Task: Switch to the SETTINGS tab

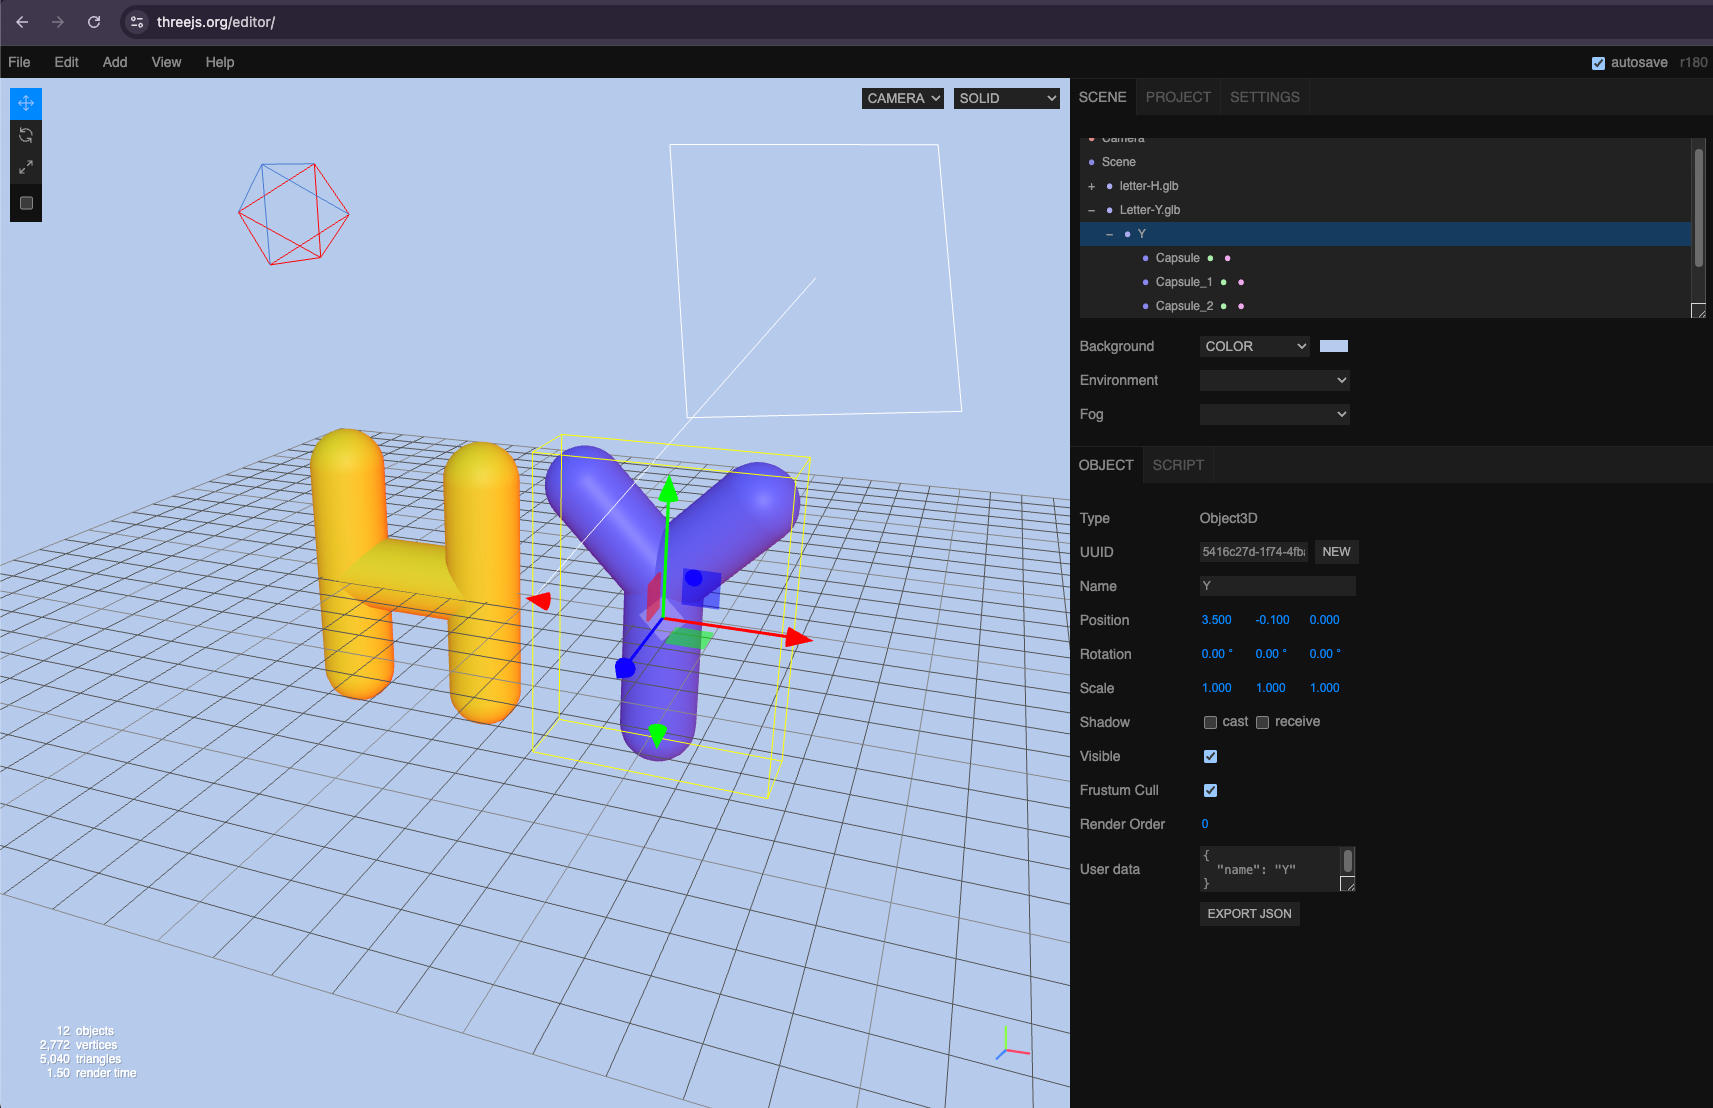Action: pyautogui.click(x=1264, y=97)
